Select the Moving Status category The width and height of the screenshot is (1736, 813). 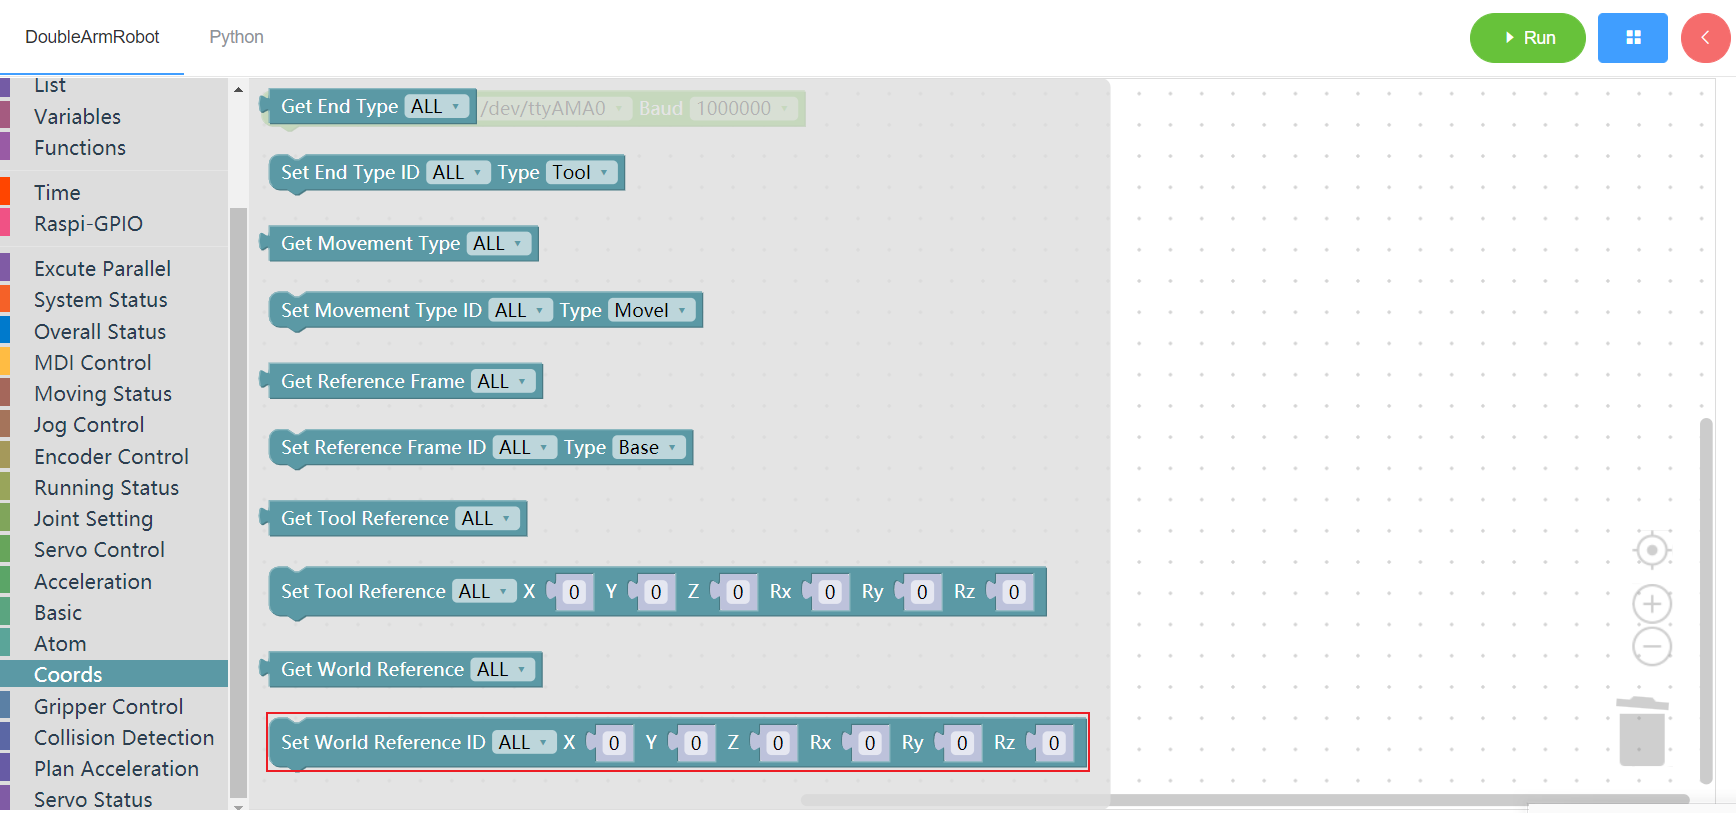coord(114,393)
